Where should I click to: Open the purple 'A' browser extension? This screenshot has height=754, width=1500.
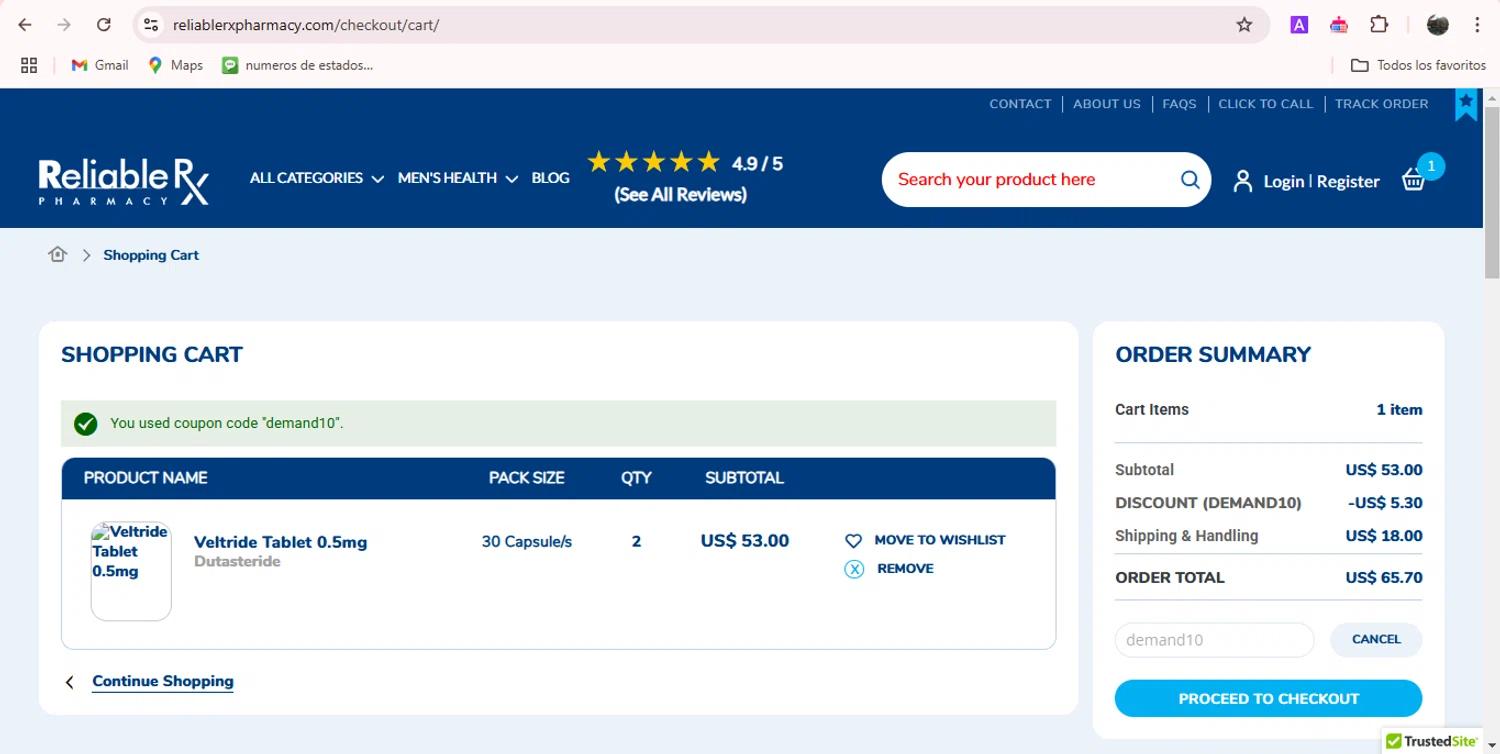1299,25
